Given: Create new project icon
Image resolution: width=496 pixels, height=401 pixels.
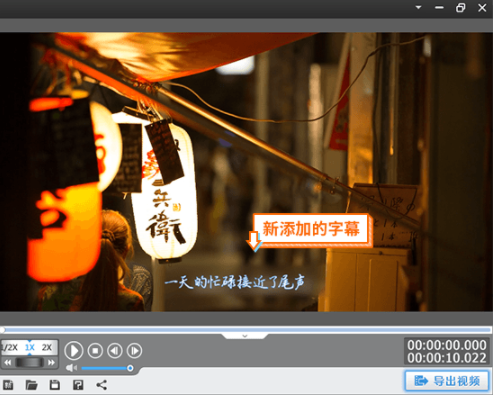Looking at the screenshot, I should [8, 385].
